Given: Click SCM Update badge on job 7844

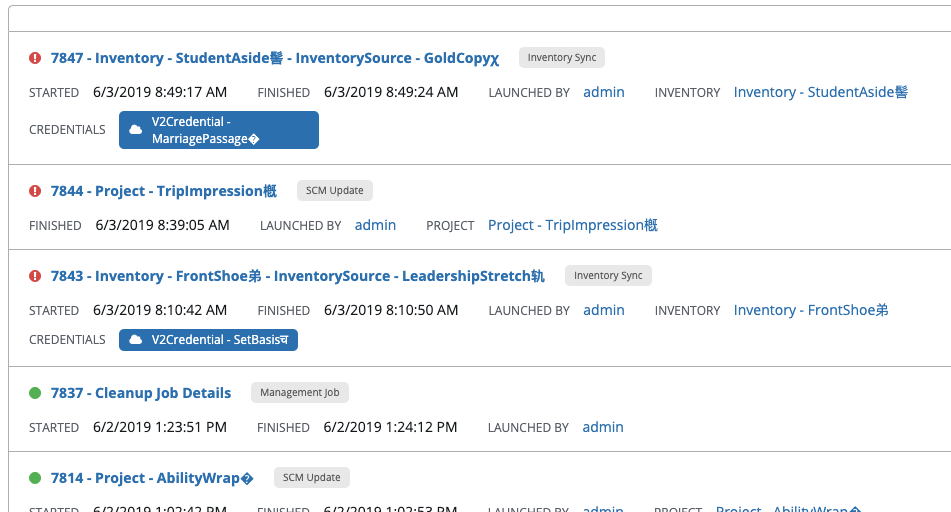Looking at the screenshot, I should point(335,190).
